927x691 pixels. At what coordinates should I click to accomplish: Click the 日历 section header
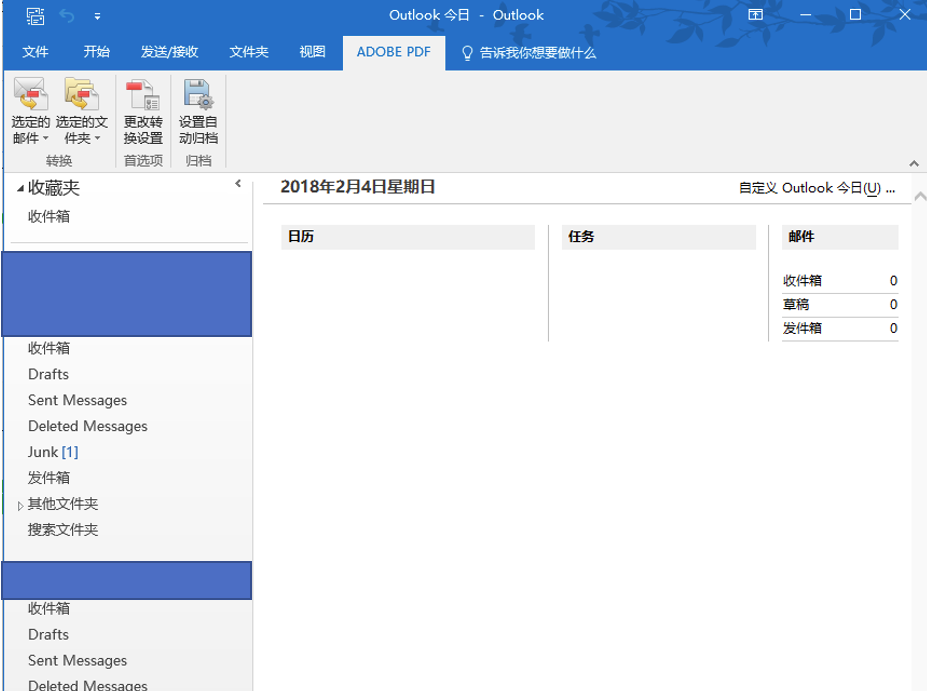pos(408,236)
